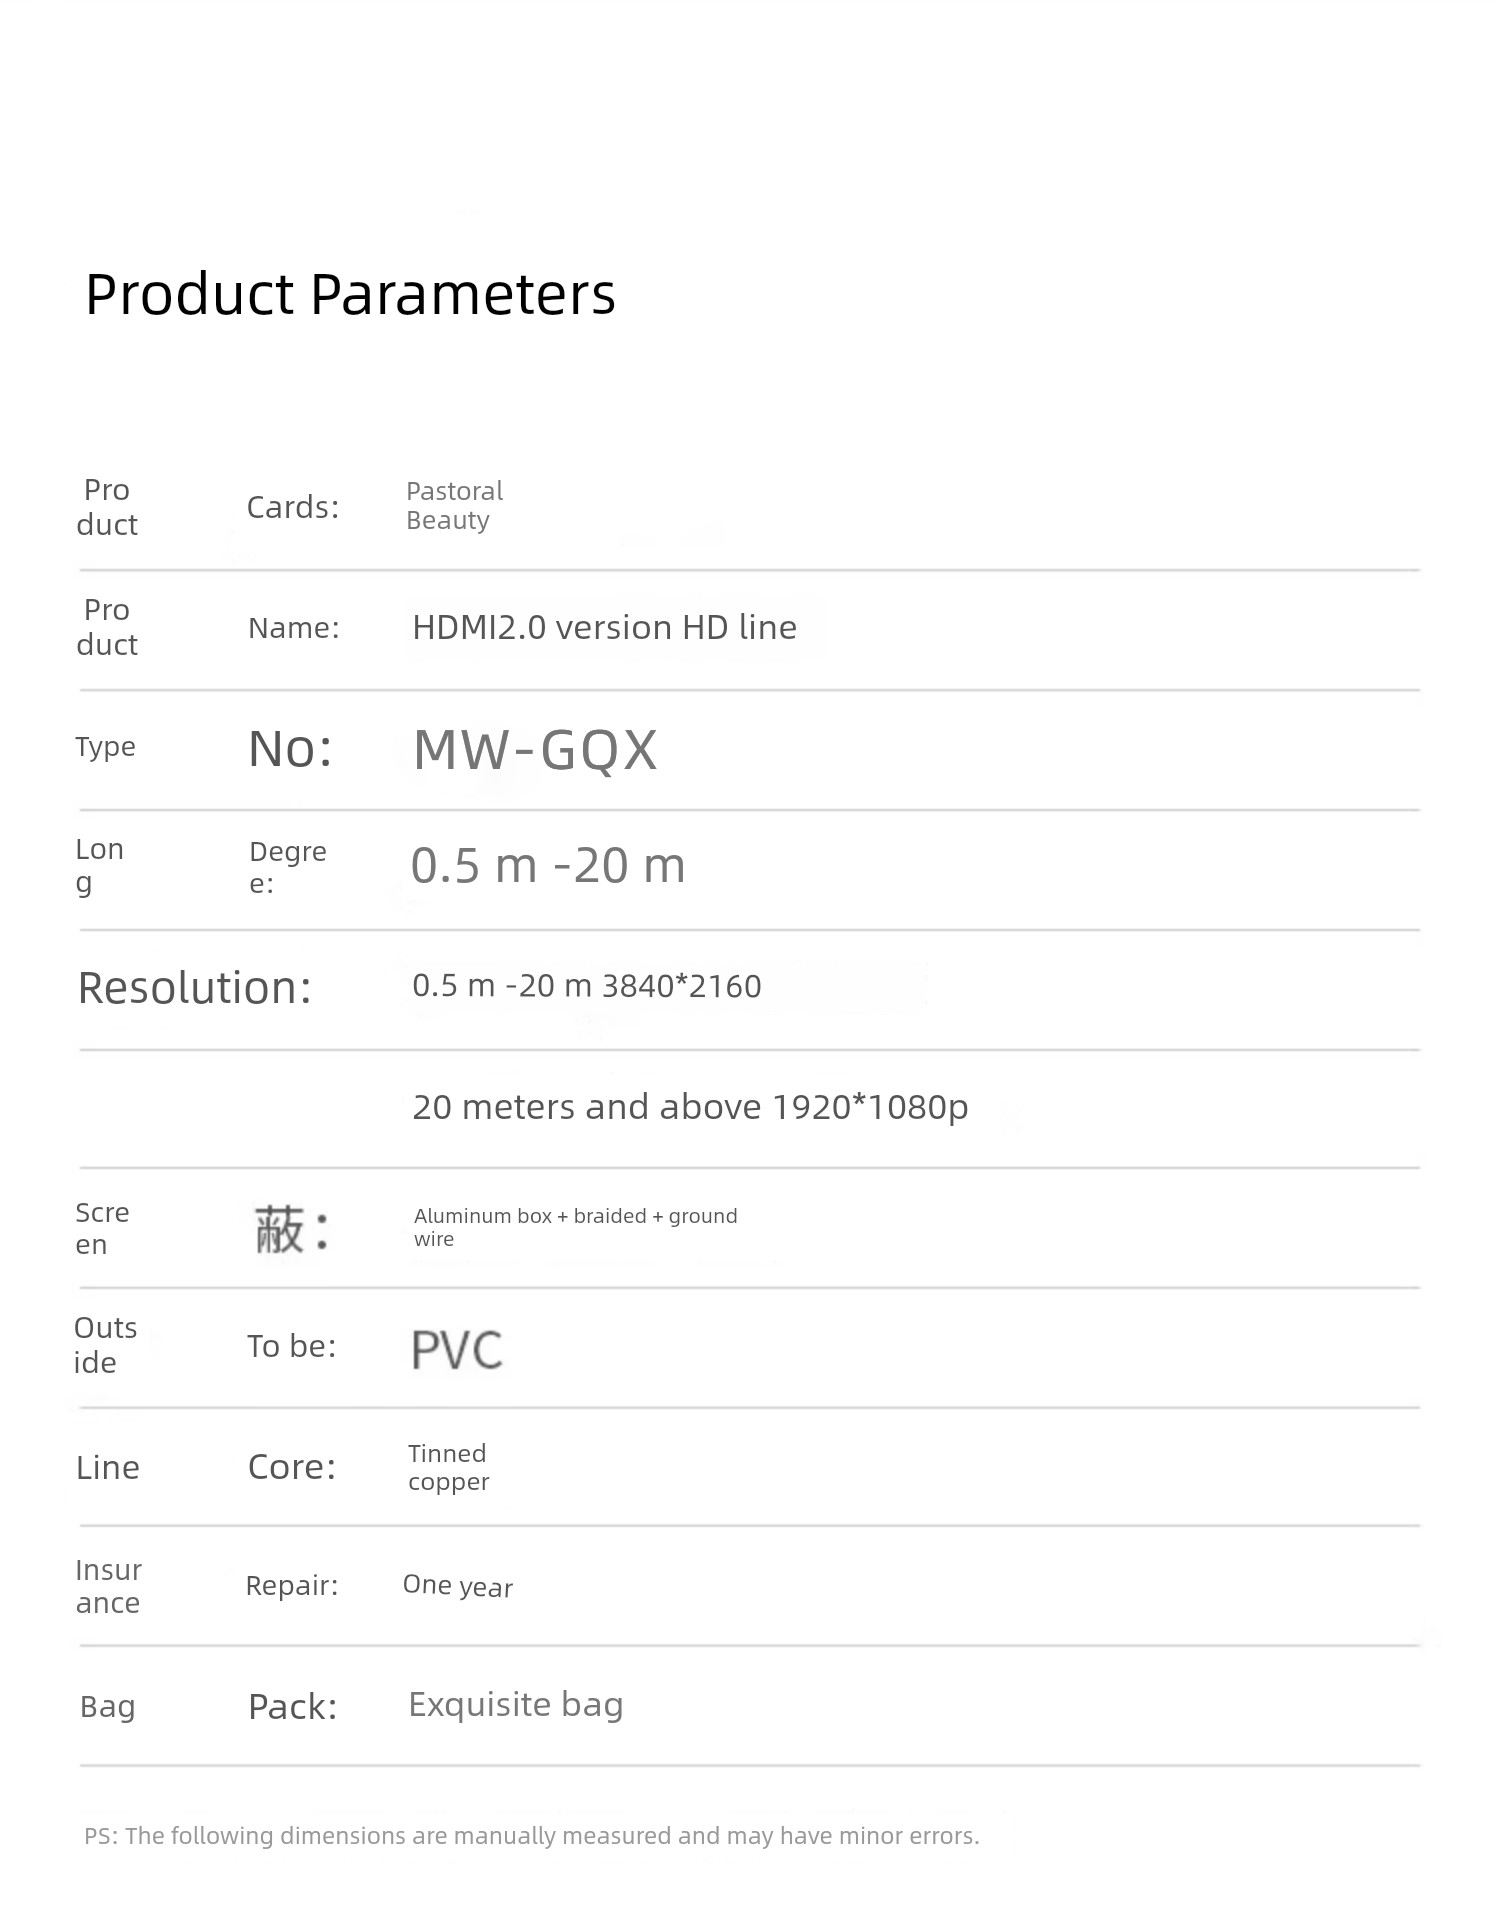Click the Repair: label

click(x=292, y=1586)
